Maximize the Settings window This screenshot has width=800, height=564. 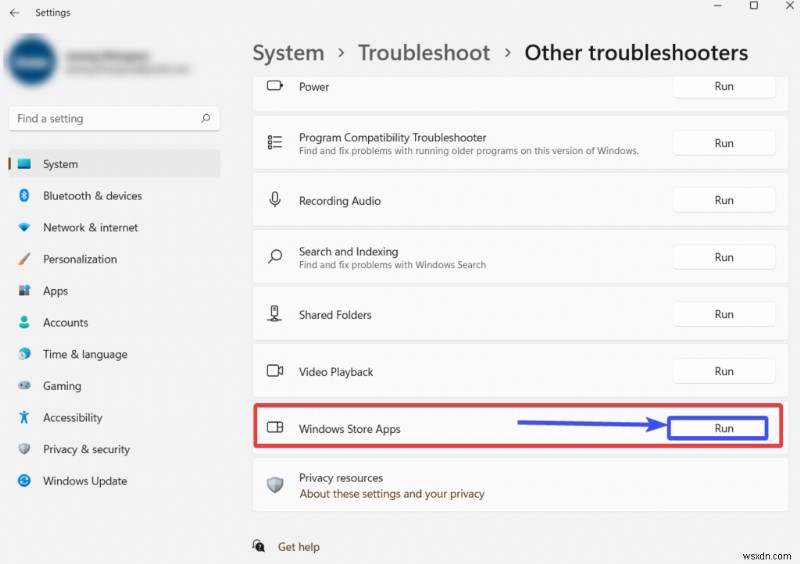click(x=754, y=6)
